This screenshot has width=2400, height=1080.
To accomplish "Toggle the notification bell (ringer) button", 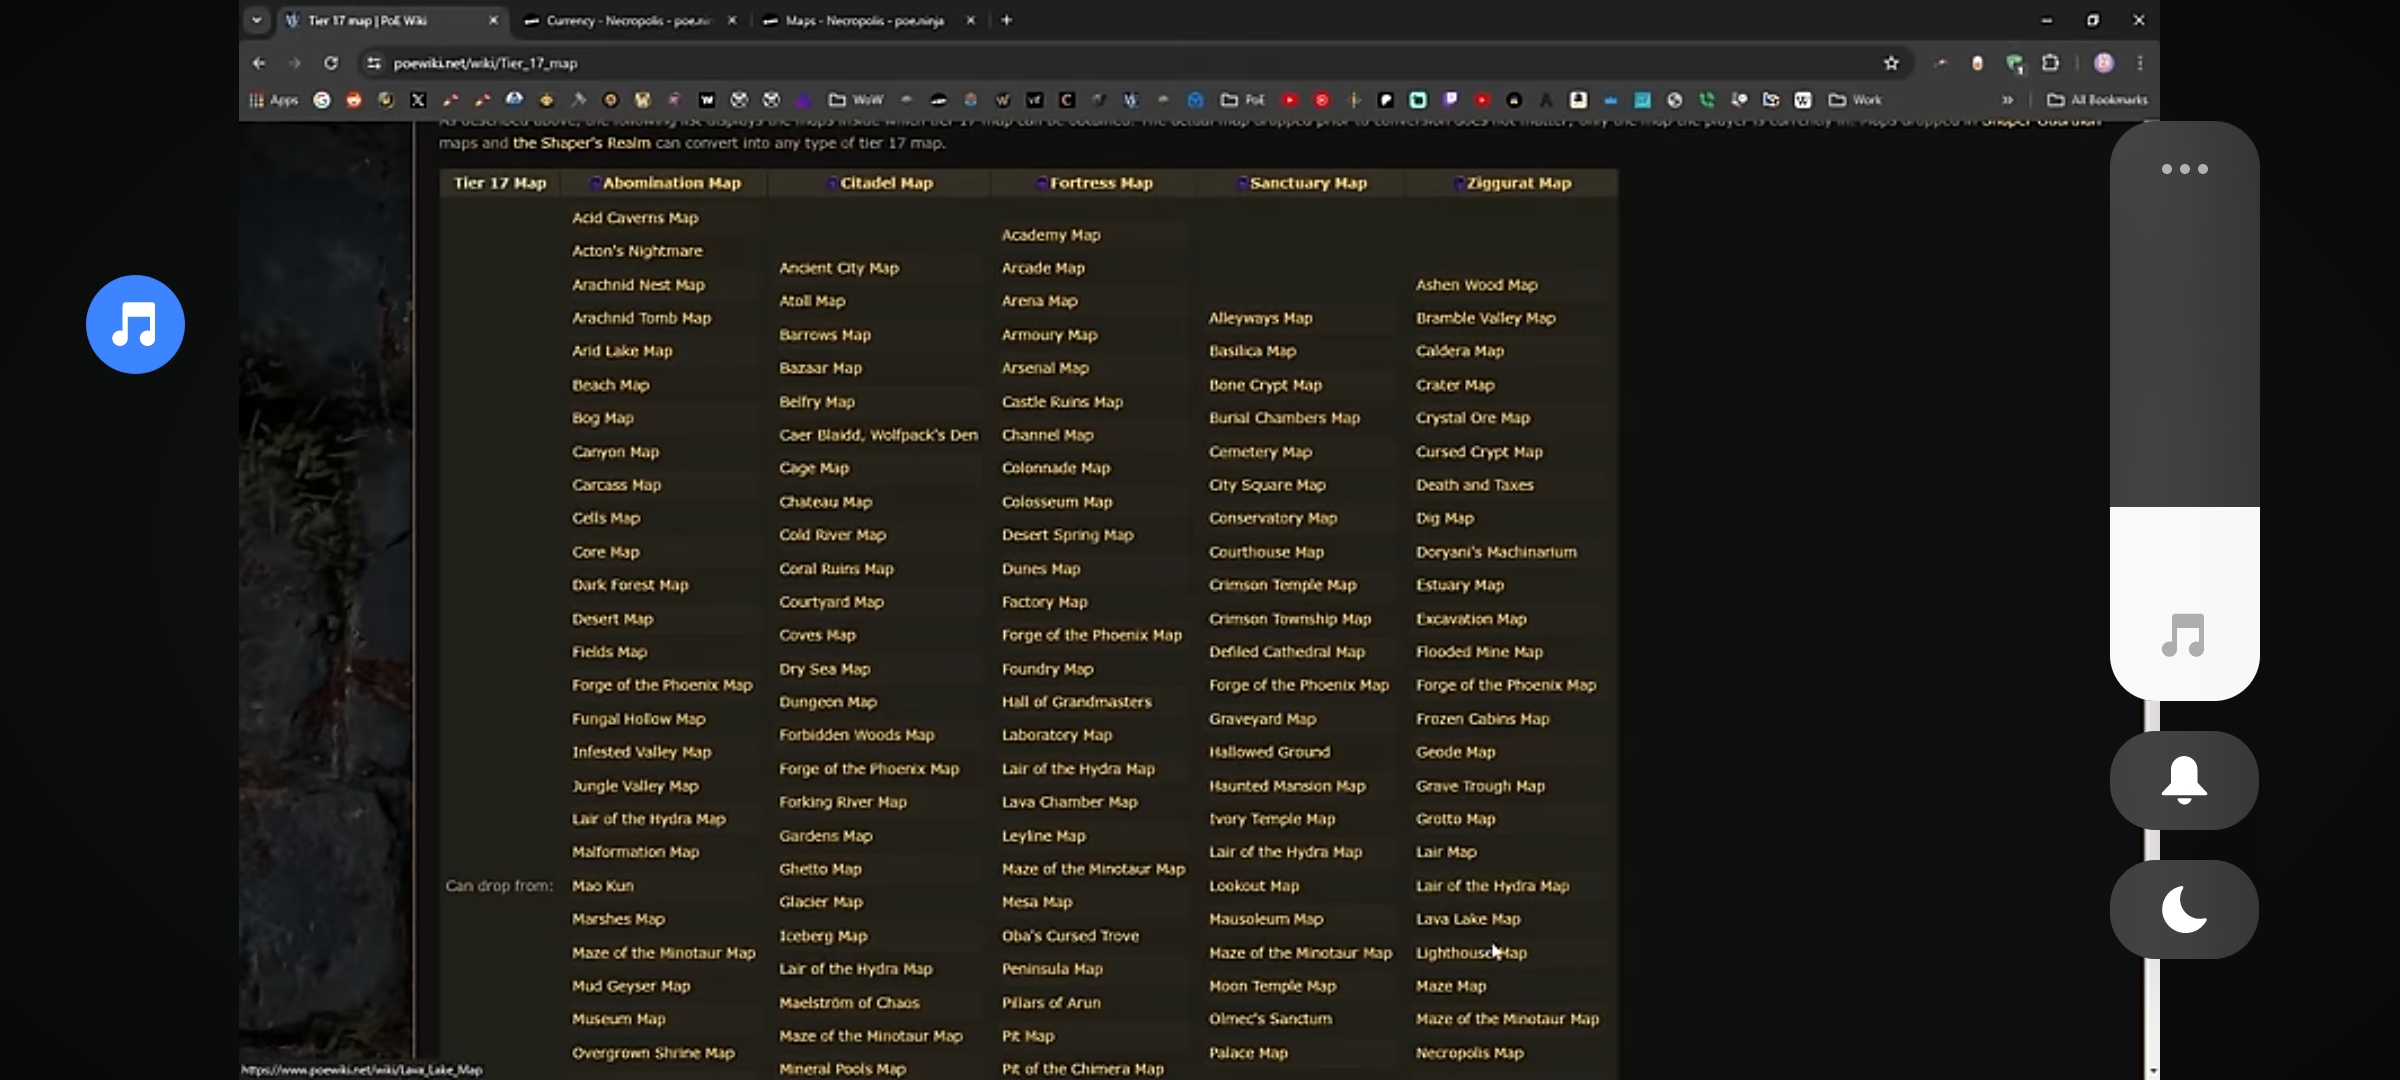I will click(x=2184, y=780).
